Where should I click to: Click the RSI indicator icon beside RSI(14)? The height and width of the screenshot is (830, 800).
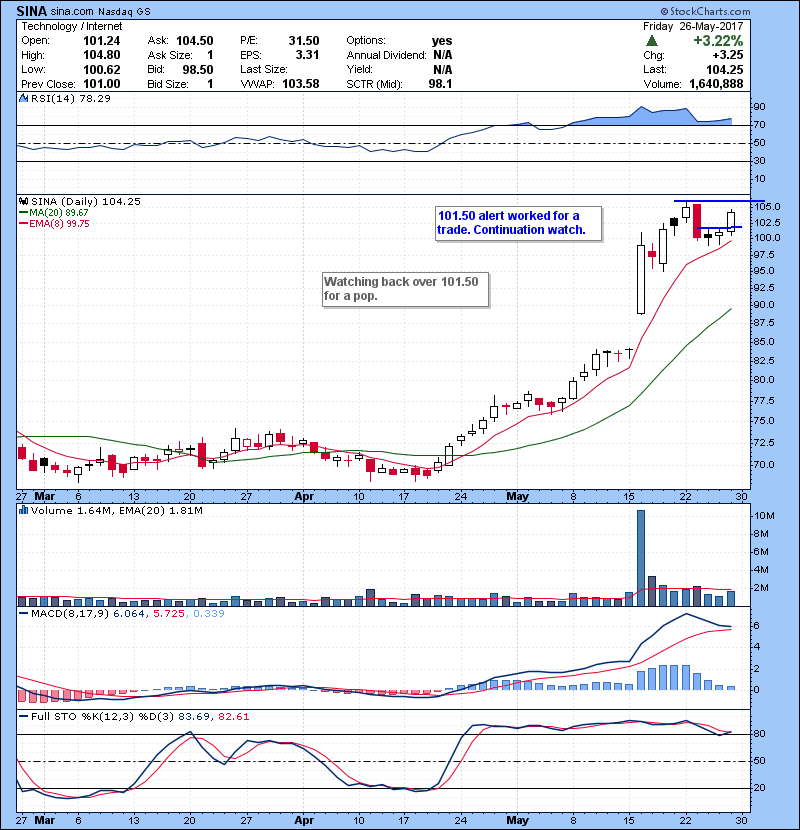tap(23, 98)
